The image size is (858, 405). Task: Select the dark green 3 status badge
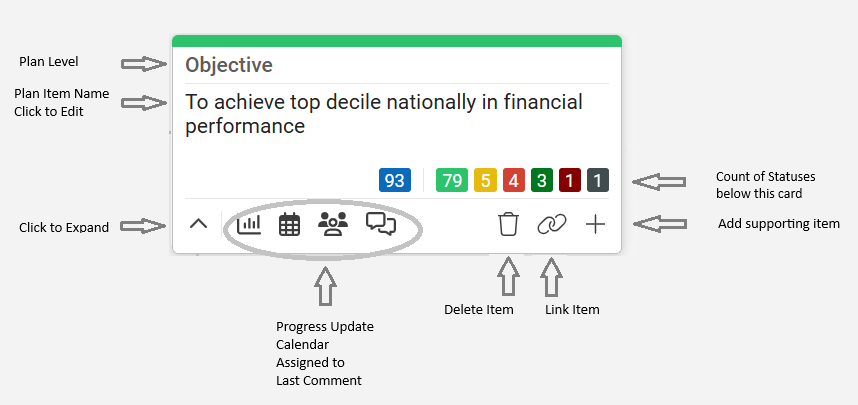(542, 180)
